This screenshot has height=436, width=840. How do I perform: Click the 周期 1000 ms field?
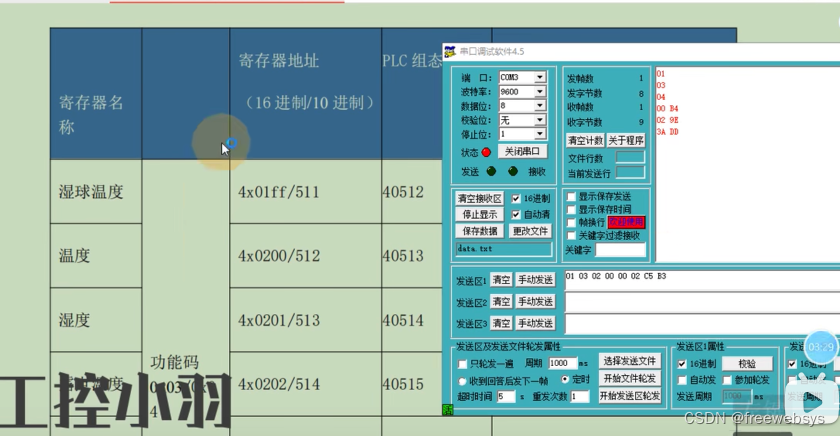tap(562, 363)
